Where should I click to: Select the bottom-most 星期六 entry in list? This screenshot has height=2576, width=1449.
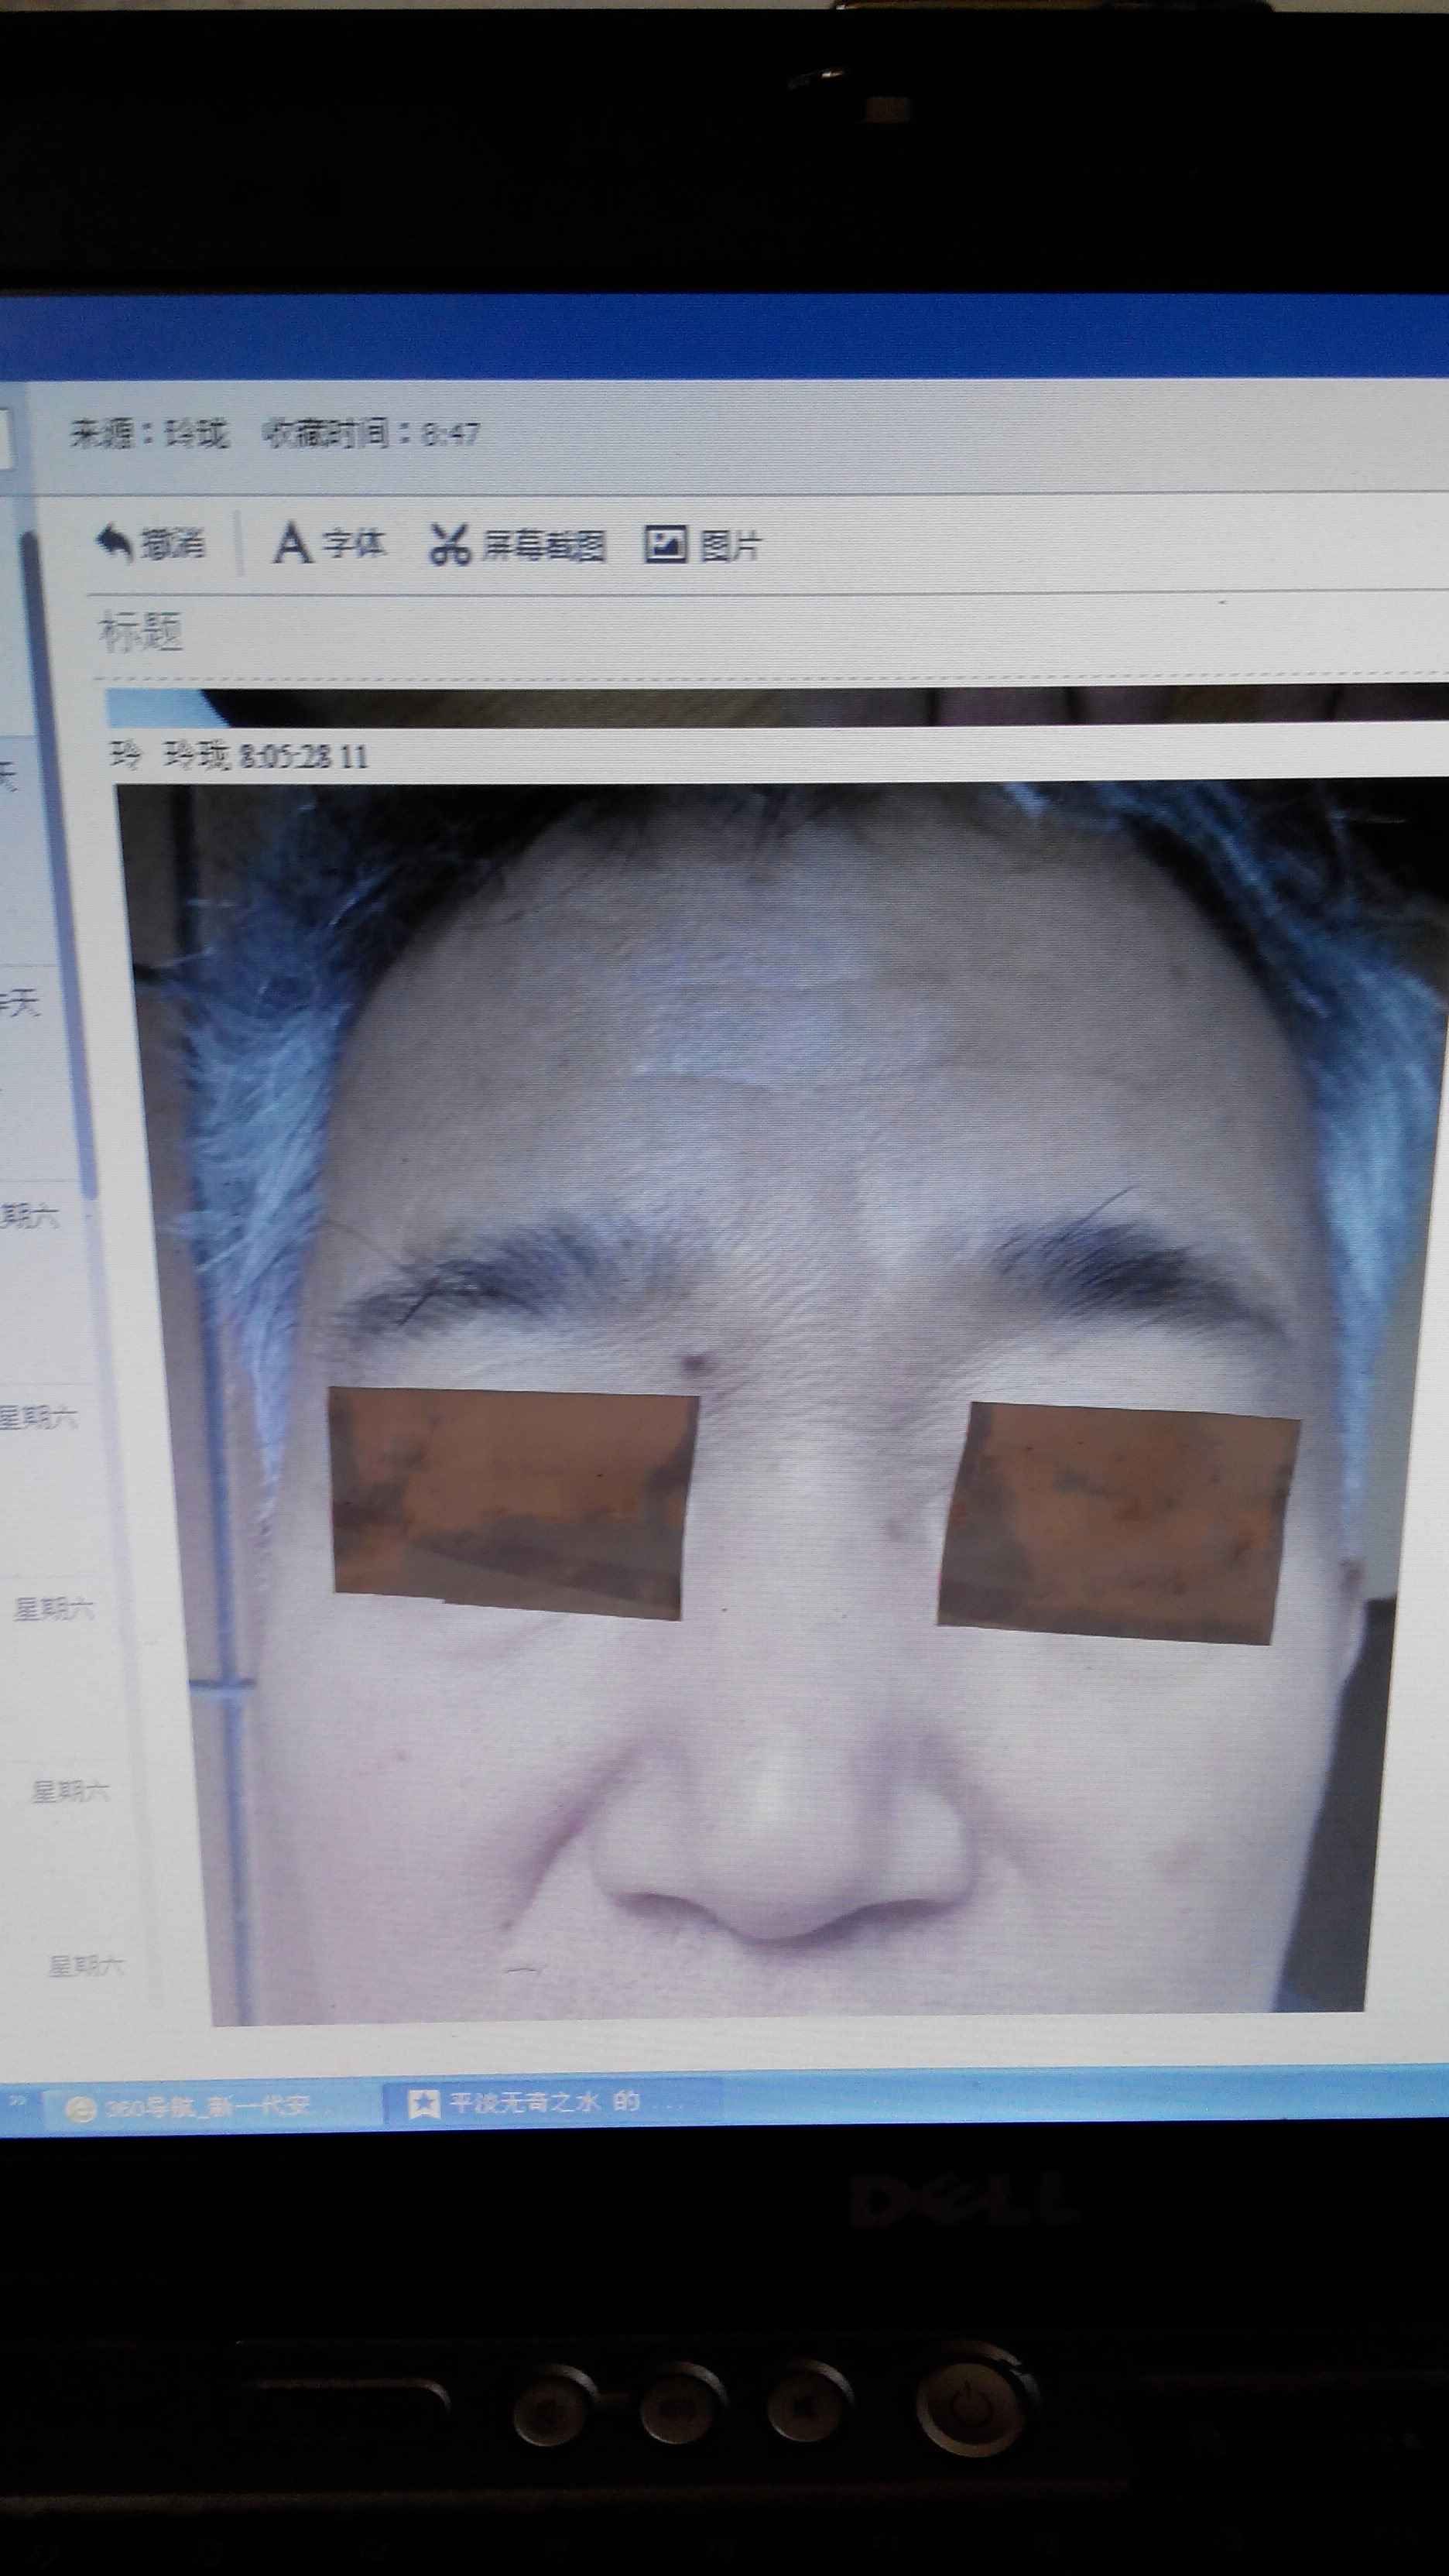coord(86,1966)
